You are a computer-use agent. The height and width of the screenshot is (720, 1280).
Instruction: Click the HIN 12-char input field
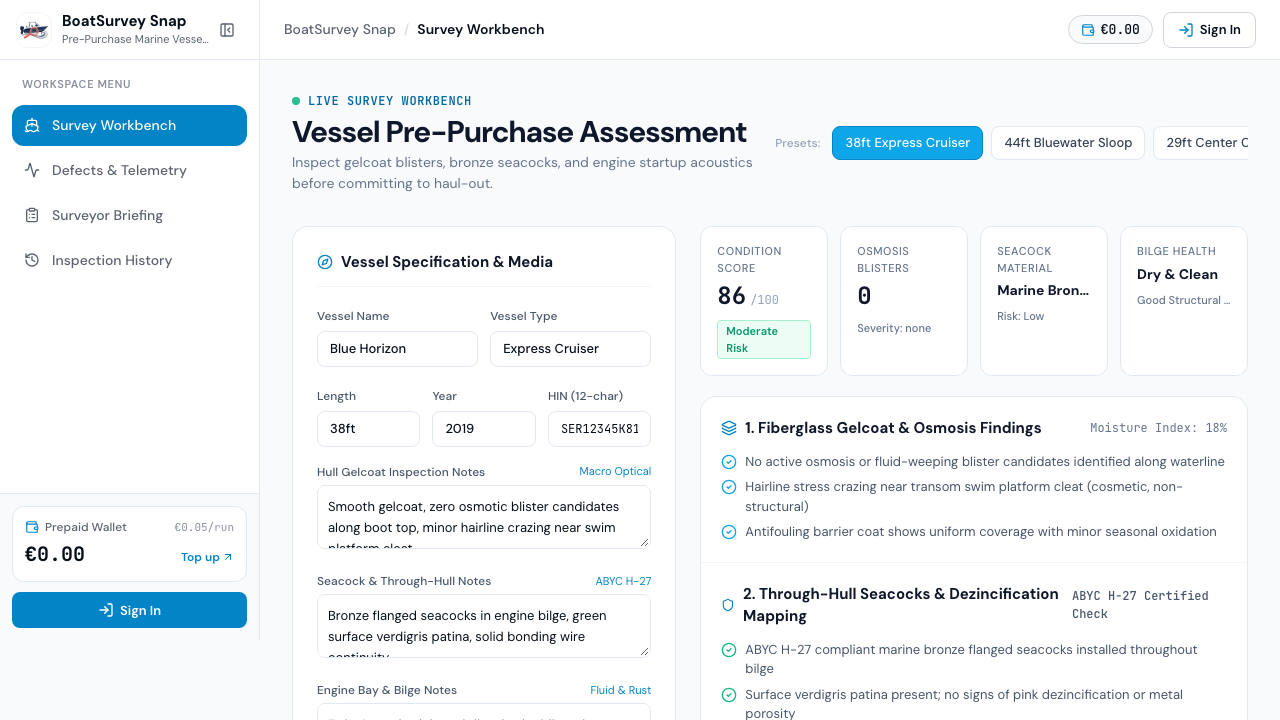[x=599, y=429]
